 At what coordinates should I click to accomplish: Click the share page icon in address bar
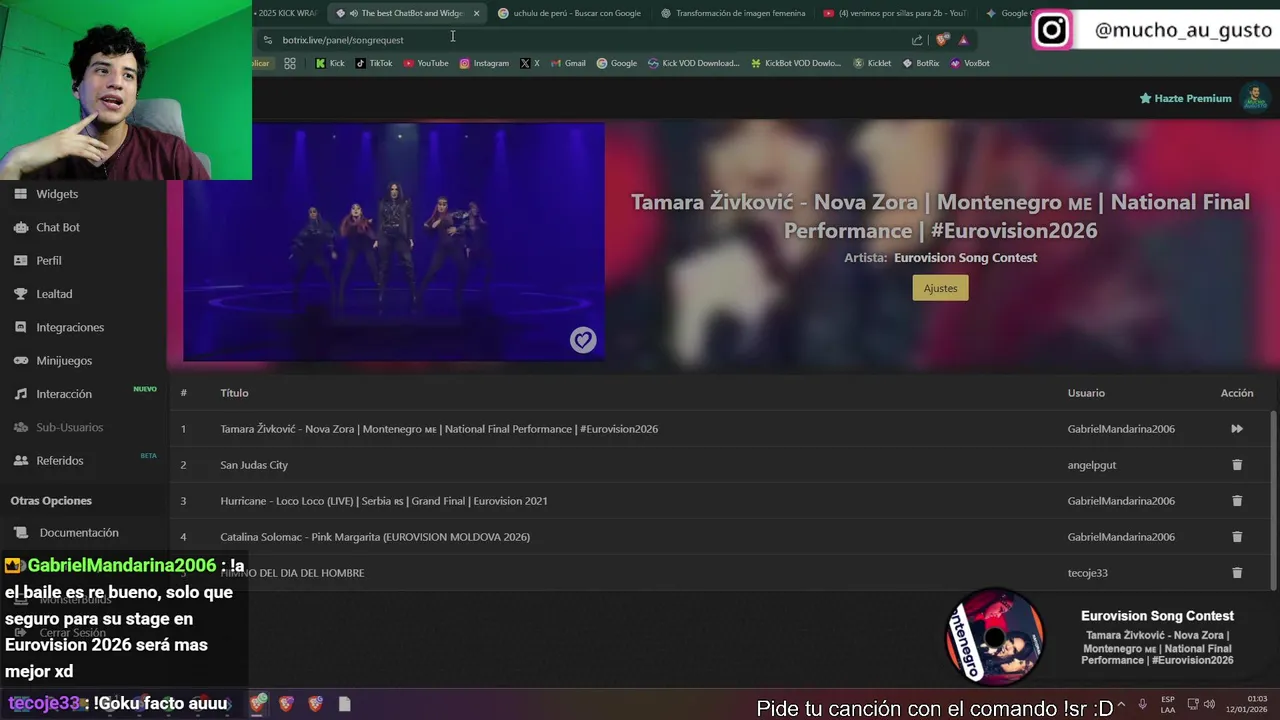pyautogui.click(x=917, y=40)
